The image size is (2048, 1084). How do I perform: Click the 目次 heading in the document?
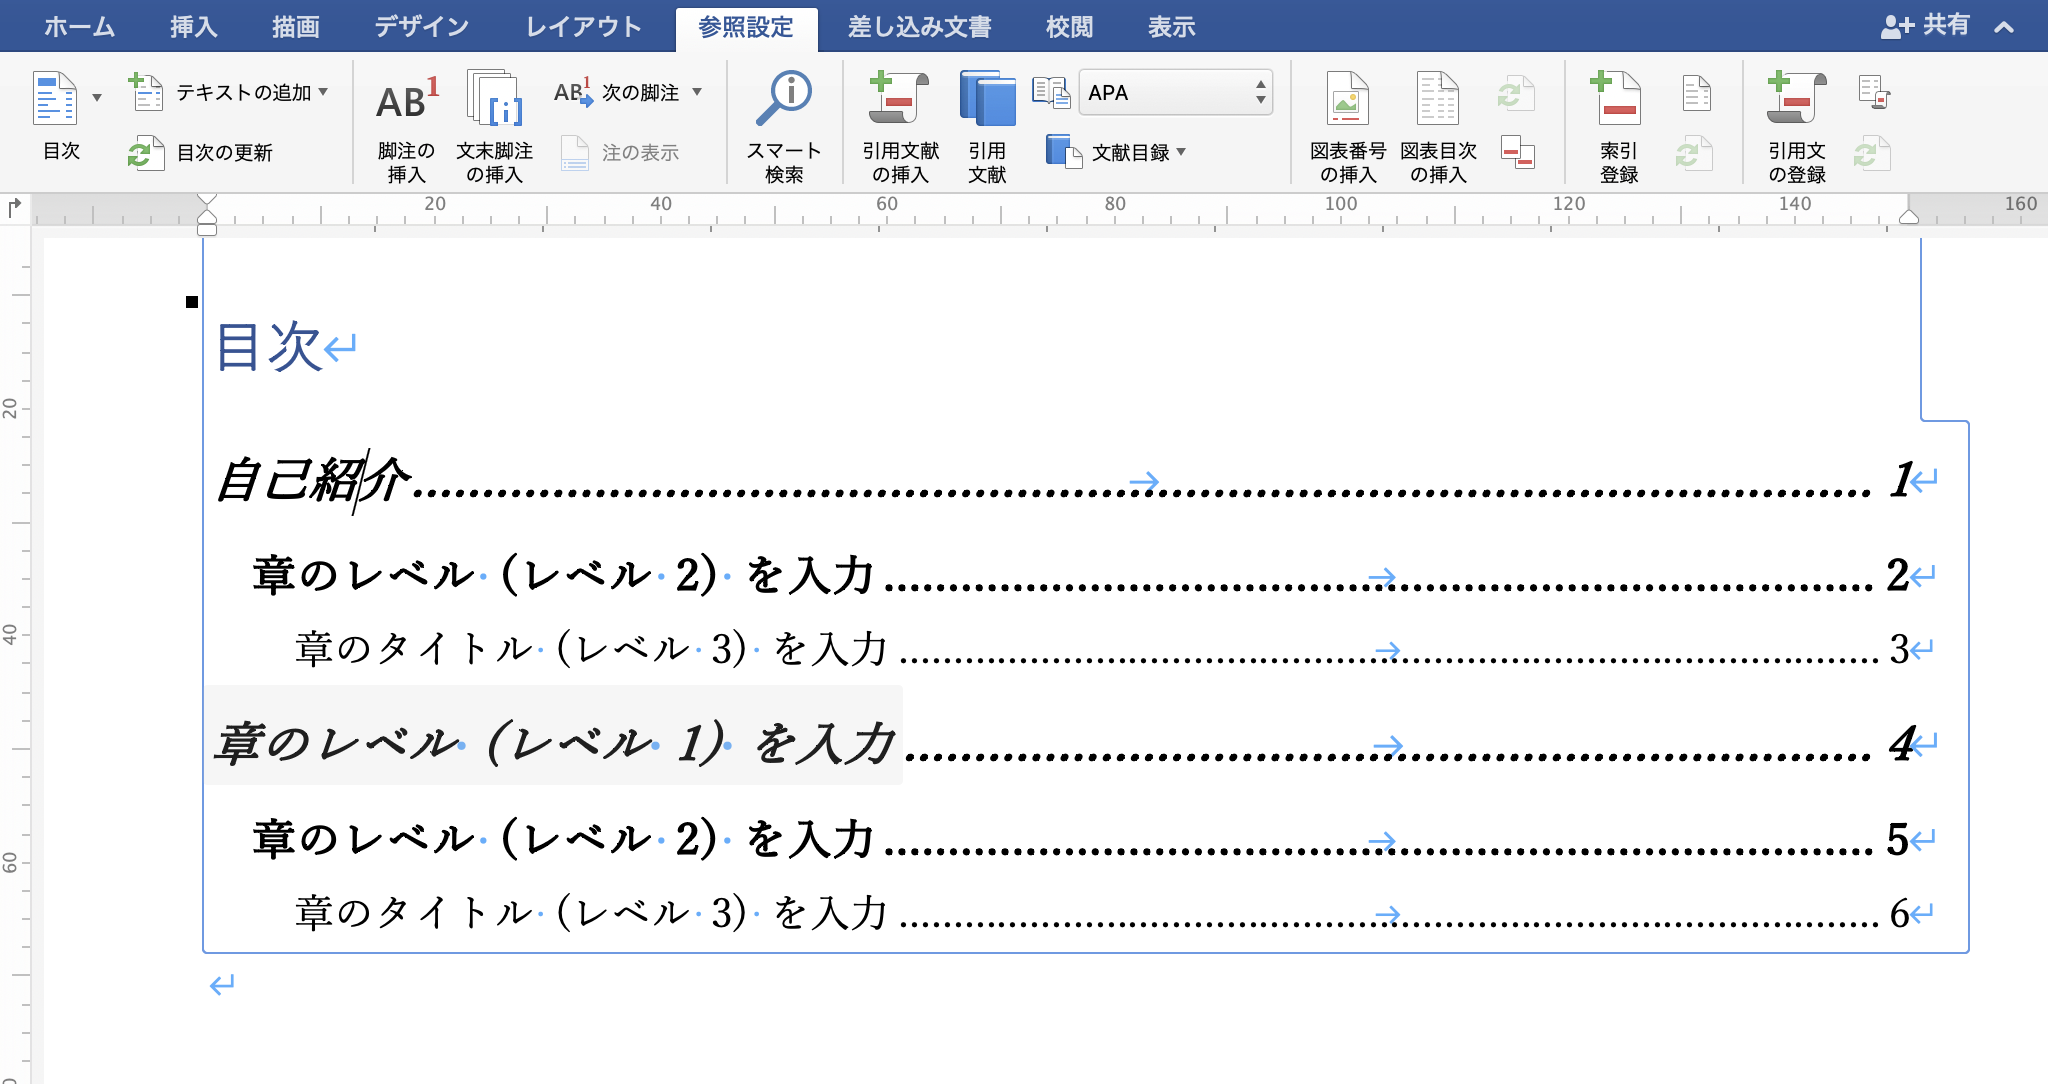coord(268,347)
